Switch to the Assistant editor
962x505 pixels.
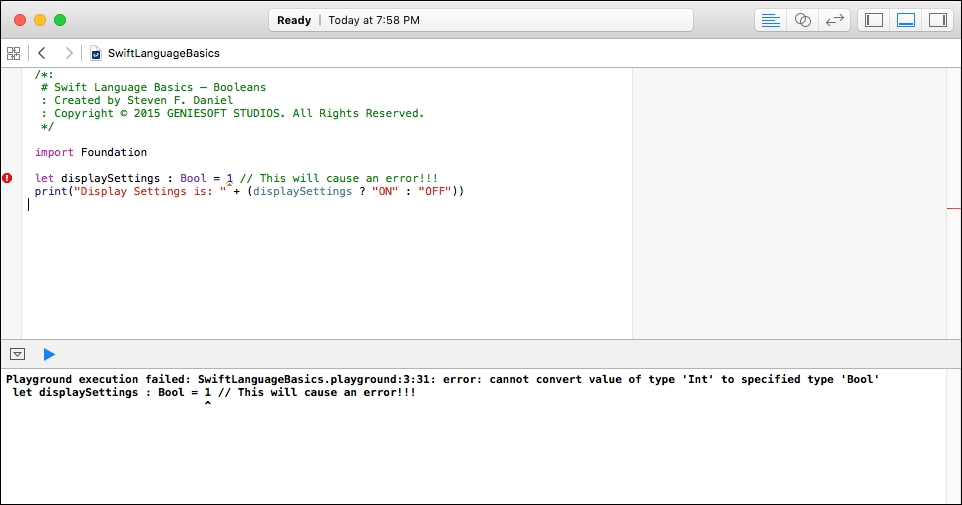tap(802, 20)
